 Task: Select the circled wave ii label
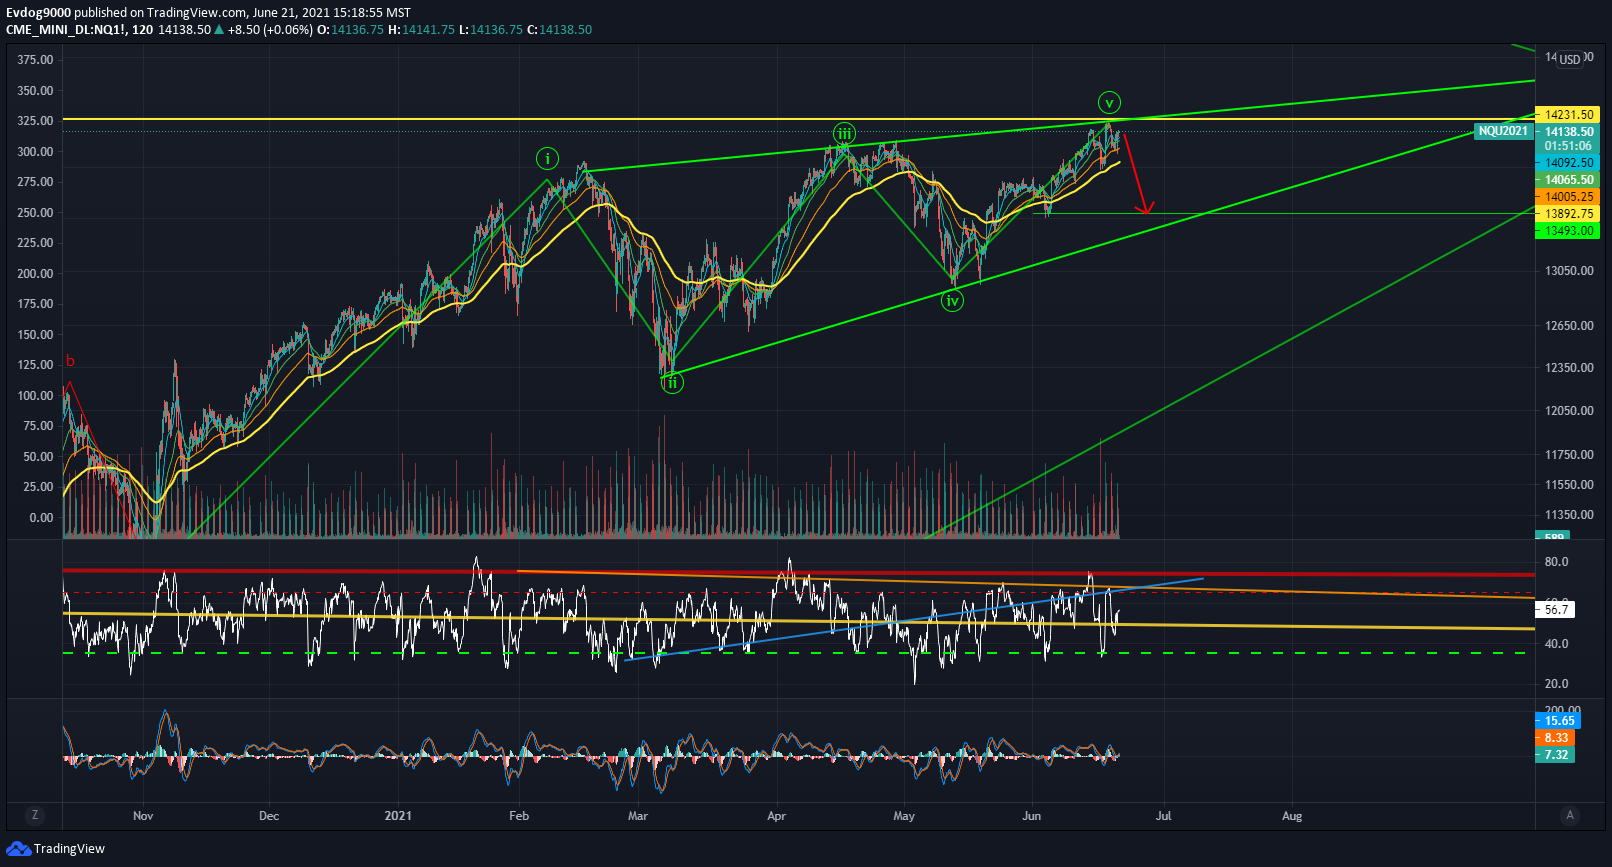pos(672,382)
